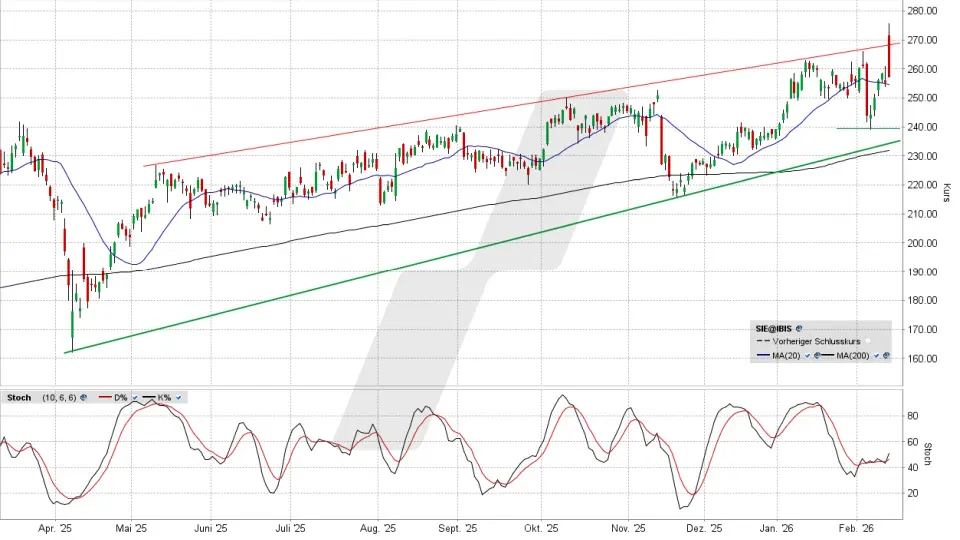
Task: Click the Dez. '25 date label
Action: [x=704, y=528]
